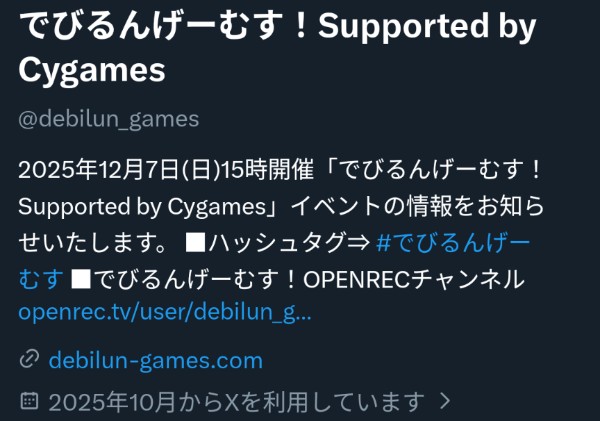600x421 pixels.
Task: Open the #でびるんげー hashtag on the third bio line
Action: (x=453, y=243)
